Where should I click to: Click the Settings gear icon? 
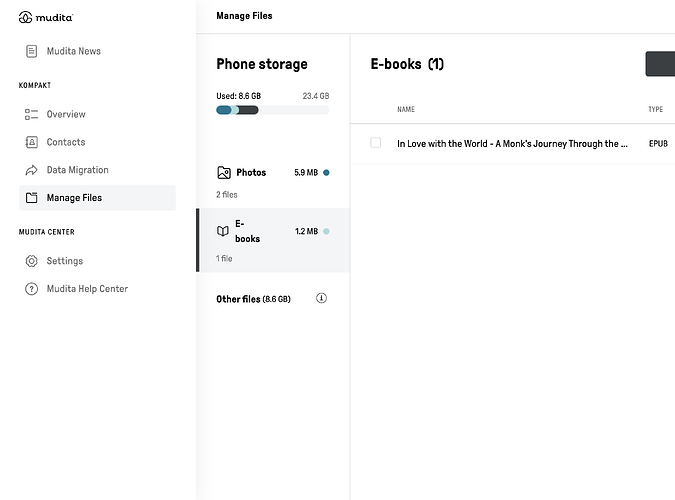click(31, 261)
